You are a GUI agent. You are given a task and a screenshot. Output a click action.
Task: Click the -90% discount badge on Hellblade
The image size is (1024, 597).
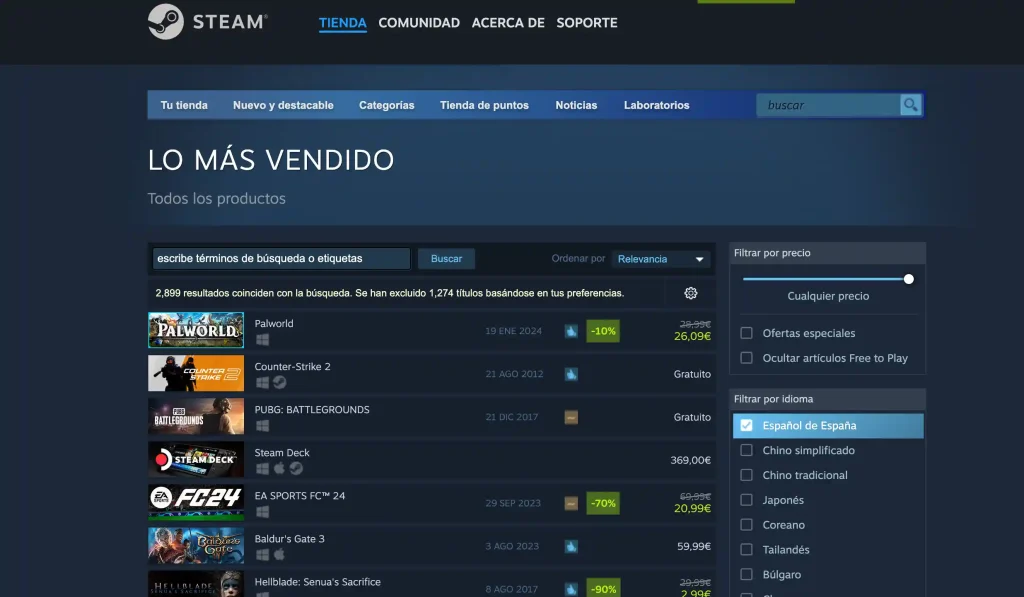coord(603,588)
